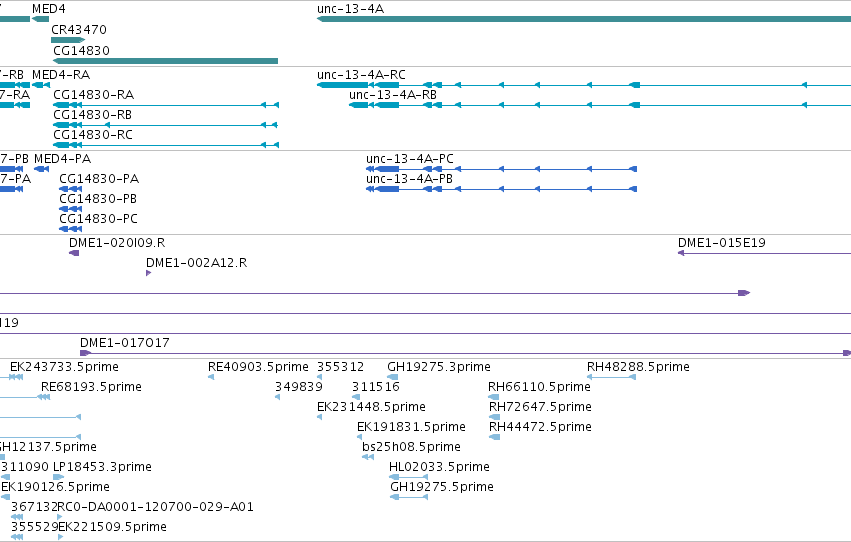Click the 349839 feature label

click(x=299, y=386)
